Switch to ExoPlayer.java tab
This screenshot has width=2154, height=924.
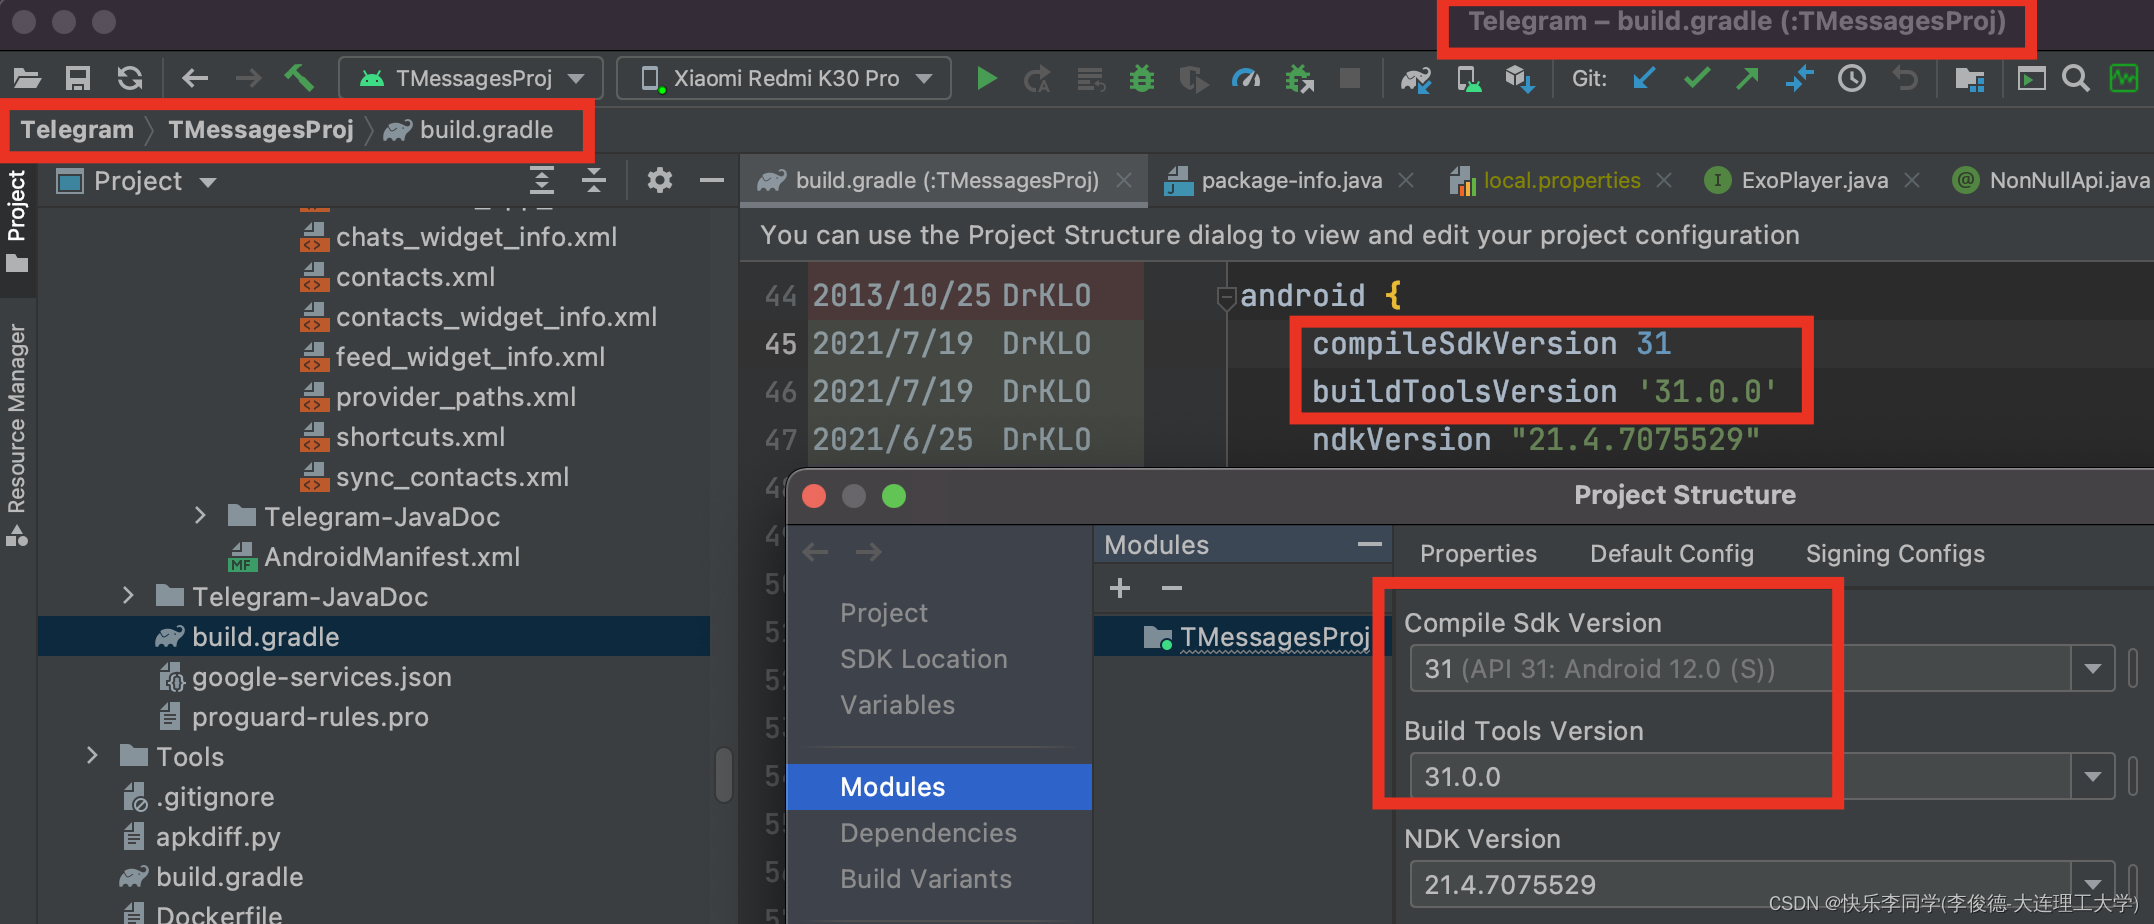pos(1815,181)
